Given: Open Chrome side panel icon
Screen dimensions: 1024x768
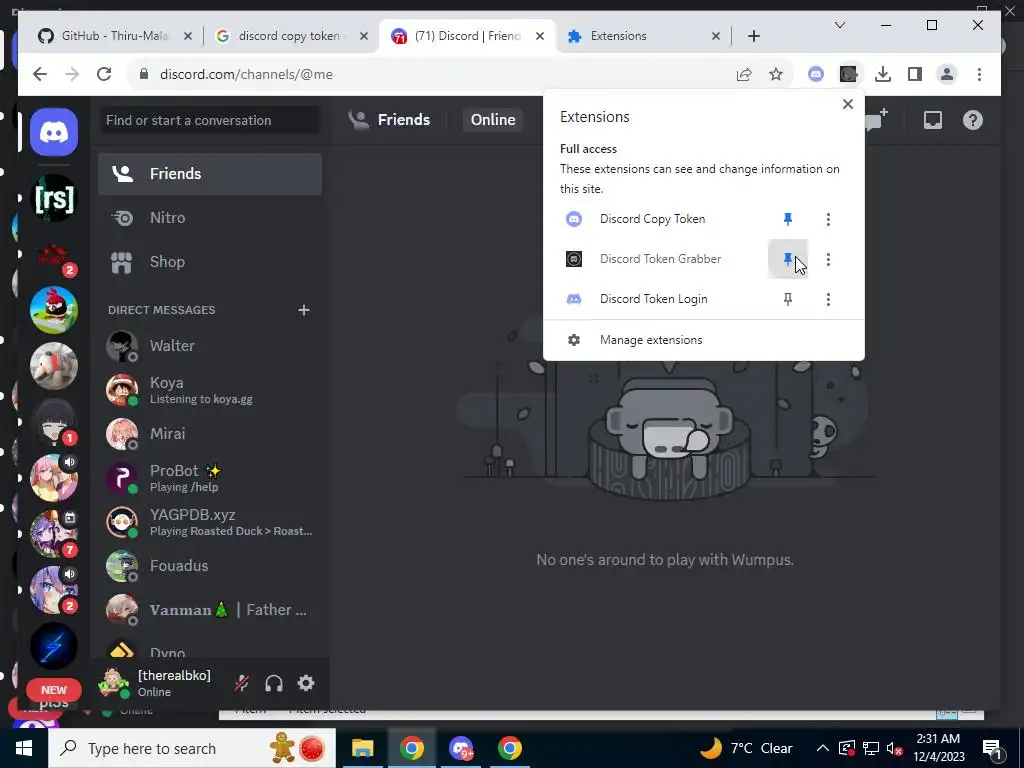Looking at the screenshot, I should (915, 74).
